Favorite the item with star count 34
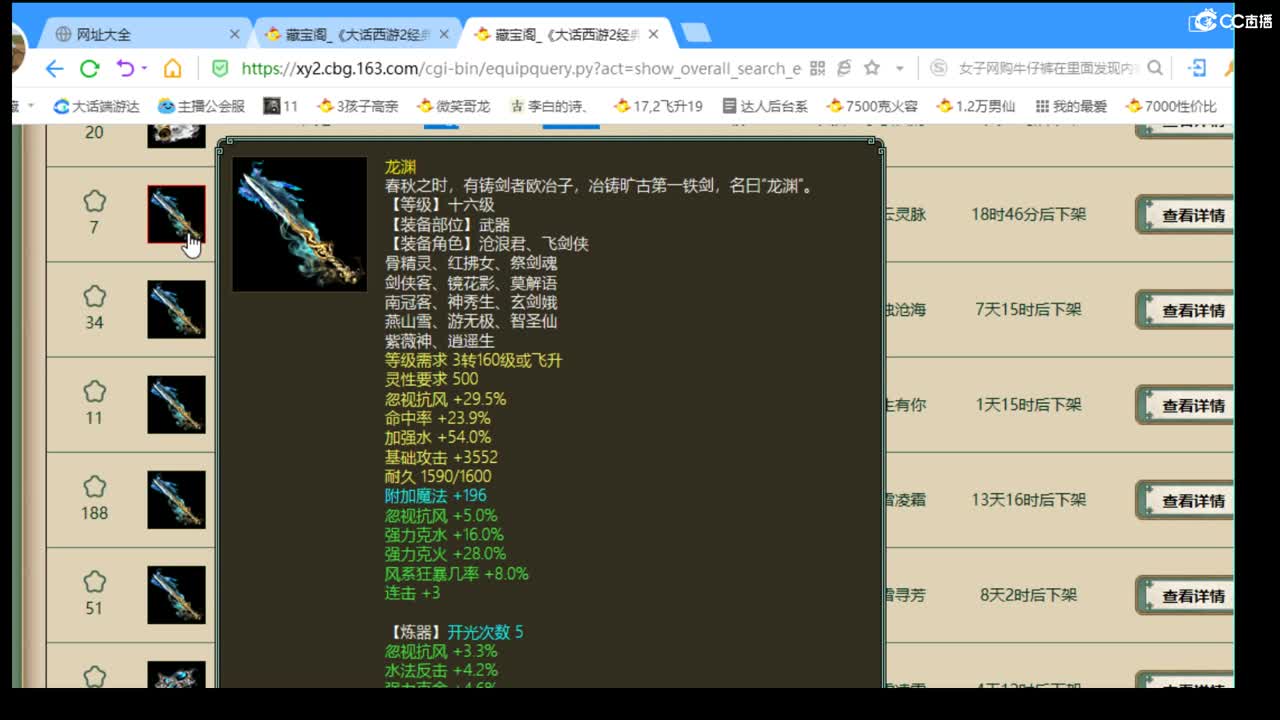This screenshot has height=720, width=1280. (94, 296)
